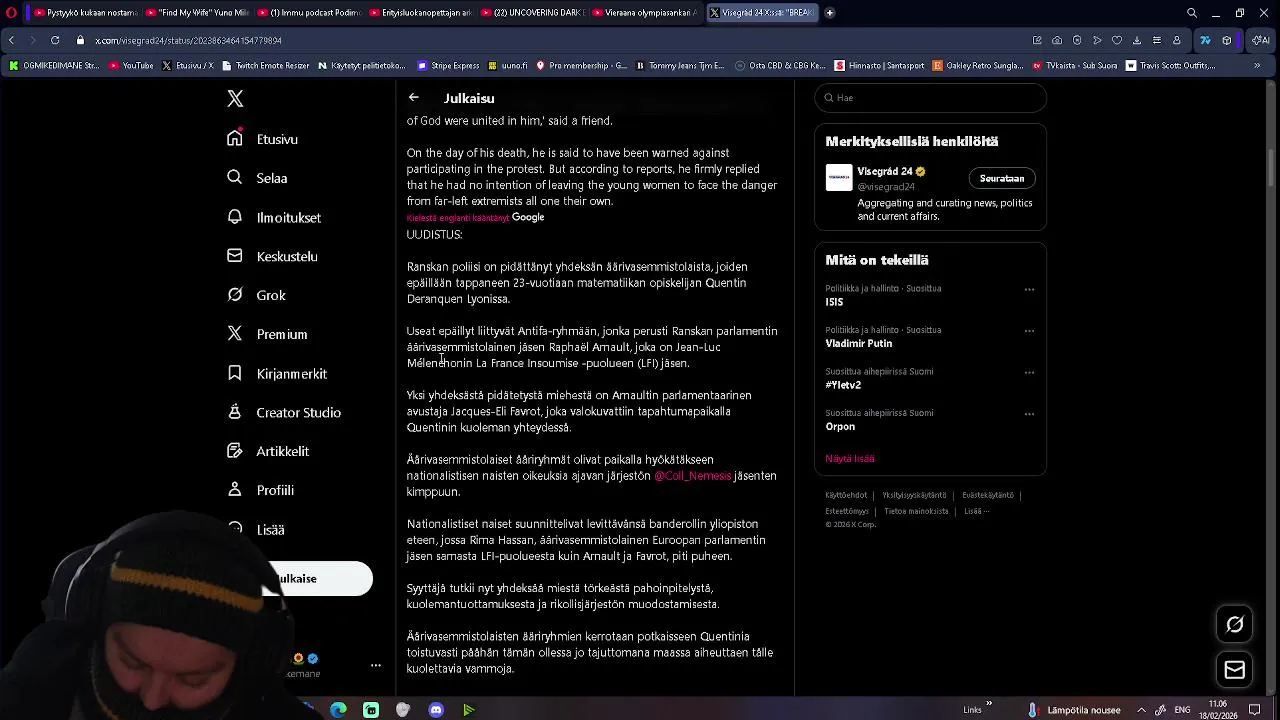Open the browser tab search magnifier
Screen dimensions: 1280x720
coord(1192,13)
